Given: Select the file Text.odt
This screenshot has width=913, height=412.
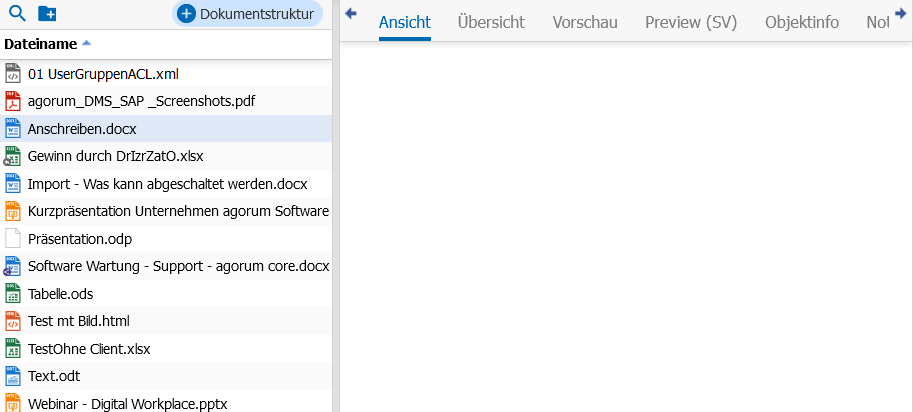Looking at the screenshot, I should (54, 376).
